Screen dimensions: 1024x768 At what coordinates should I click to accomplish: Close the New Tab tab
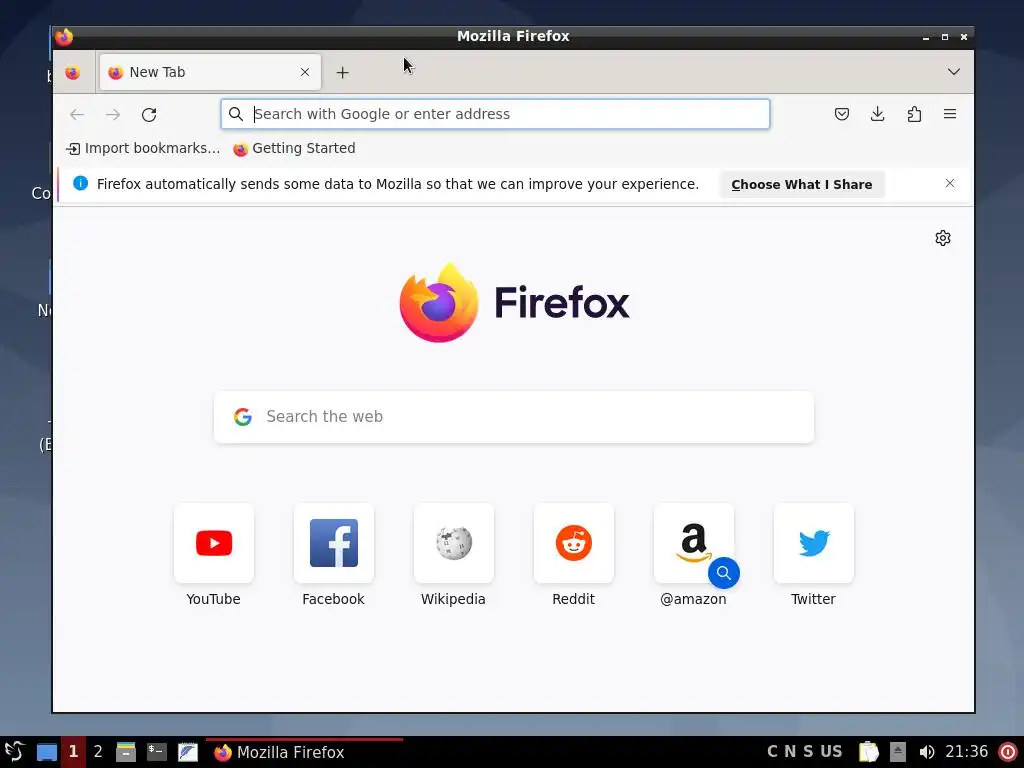(305, 72)
